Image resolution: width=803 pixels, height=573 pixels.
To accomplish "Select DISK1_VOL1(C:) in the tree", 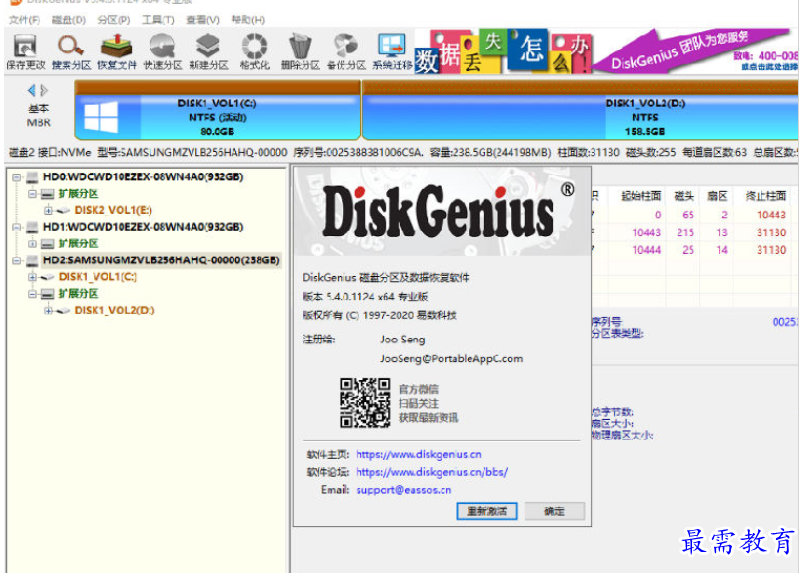I will tap(97, 277).
